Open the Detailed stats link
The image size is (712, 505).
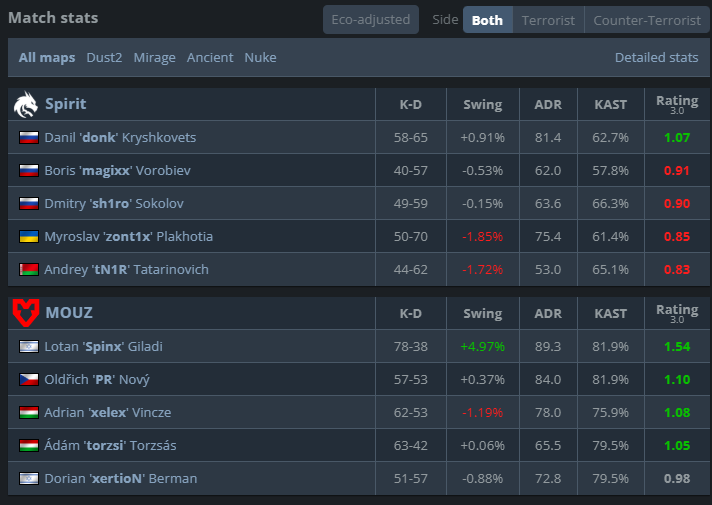[x=656, y=58]
